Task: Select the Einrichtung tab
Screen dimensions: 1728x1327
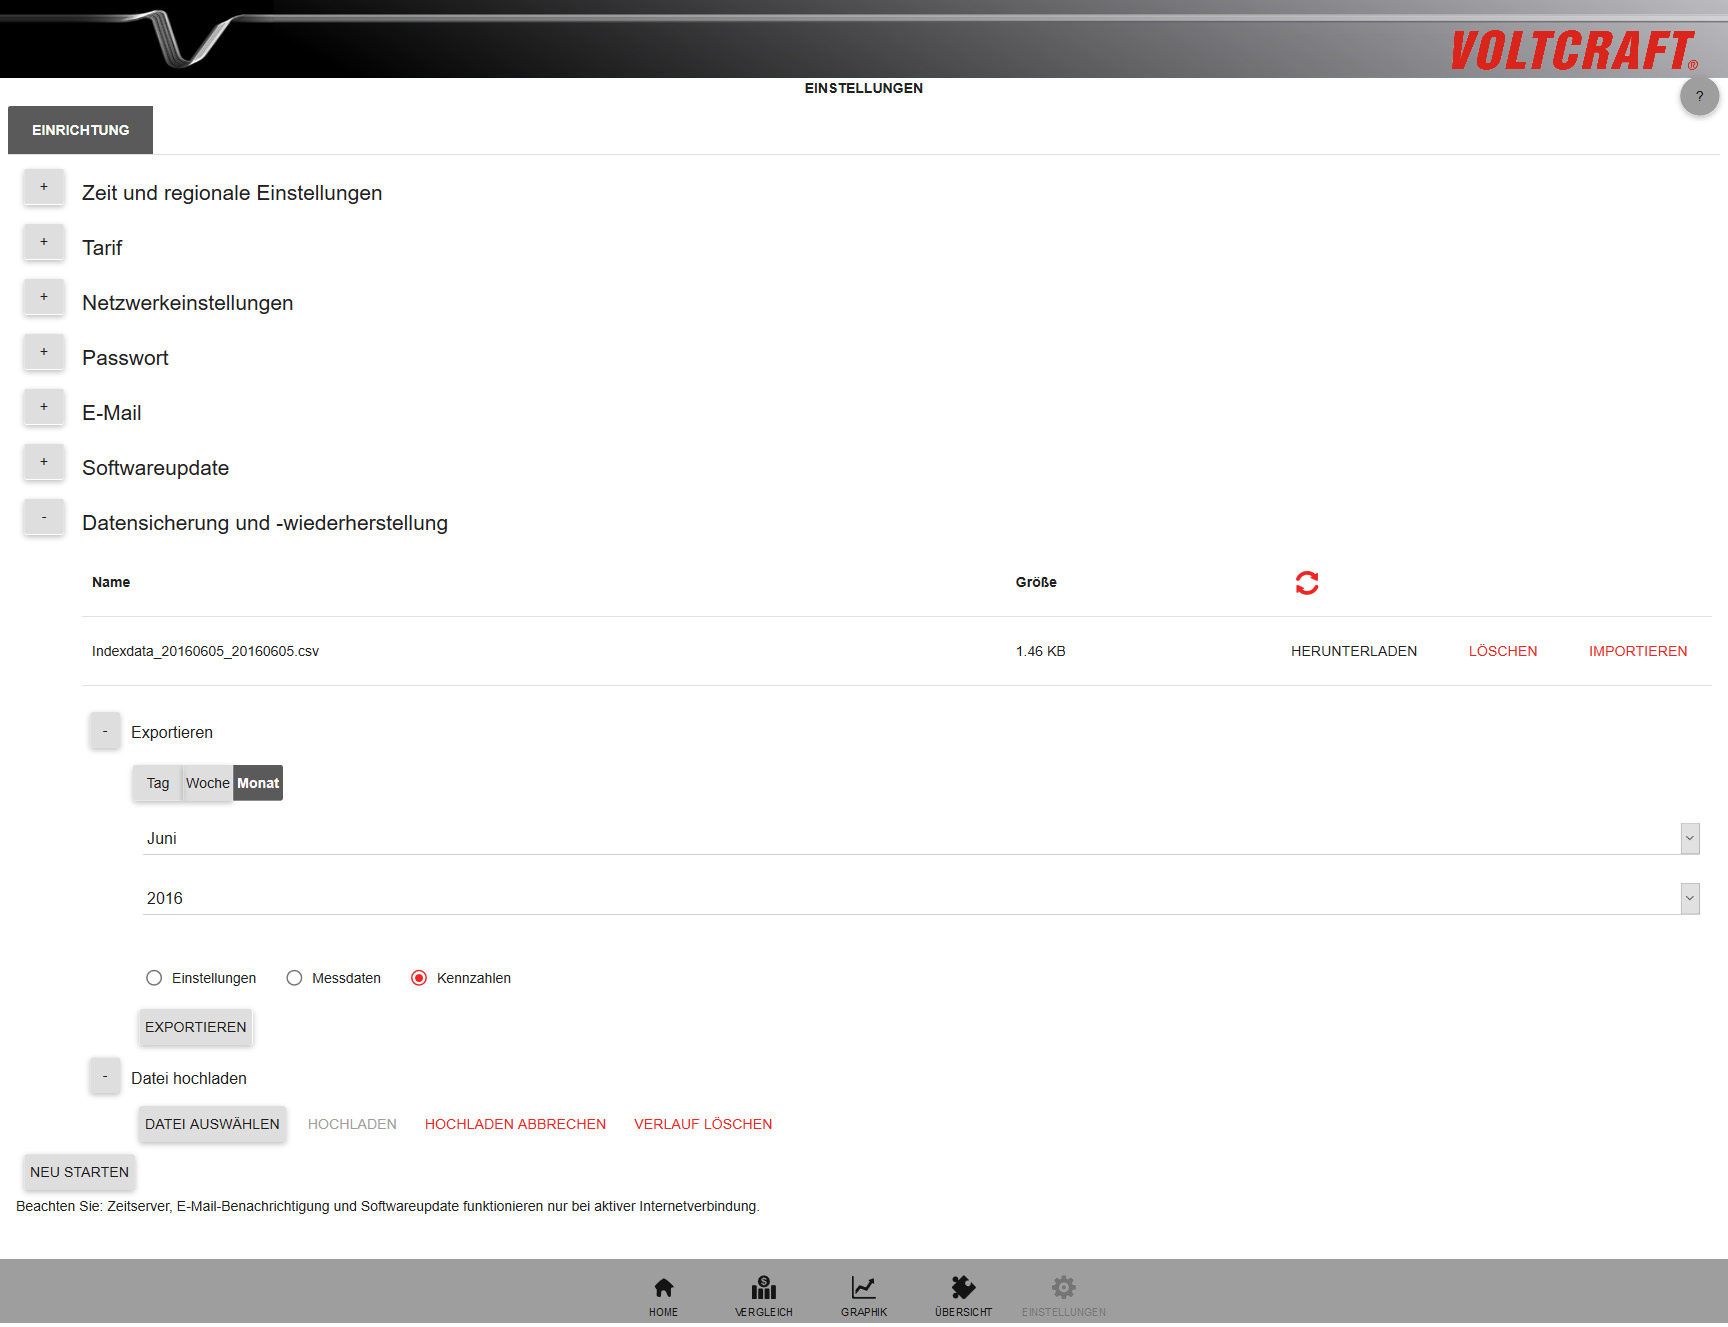Action: click(x=80, y=130)
